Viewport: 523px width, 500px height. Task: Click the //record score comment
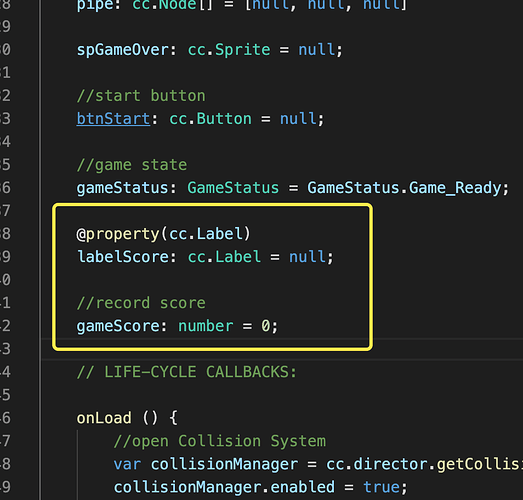[141, 303]
